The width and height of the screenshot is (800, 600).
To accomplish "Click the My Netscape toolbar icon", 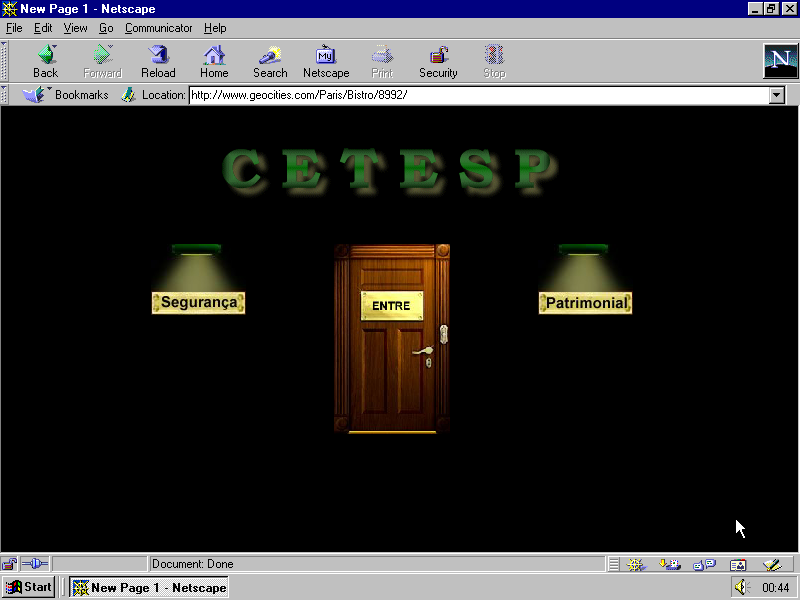I will [326, 61].
